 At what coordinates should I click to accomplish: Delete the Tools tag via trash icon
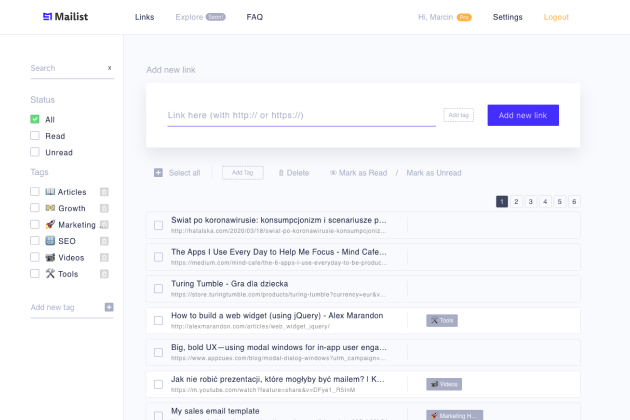point(104,274)
